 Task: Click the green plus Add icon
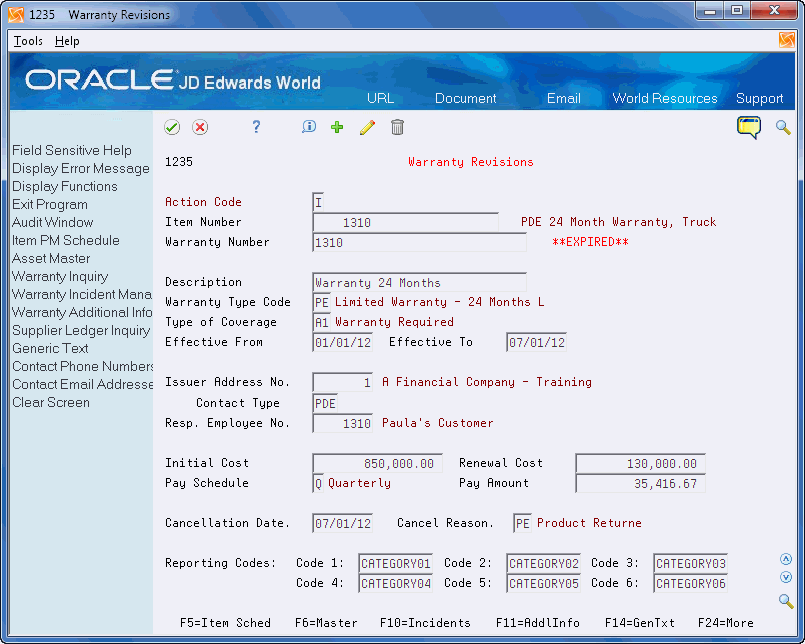(x=337, y=127)
